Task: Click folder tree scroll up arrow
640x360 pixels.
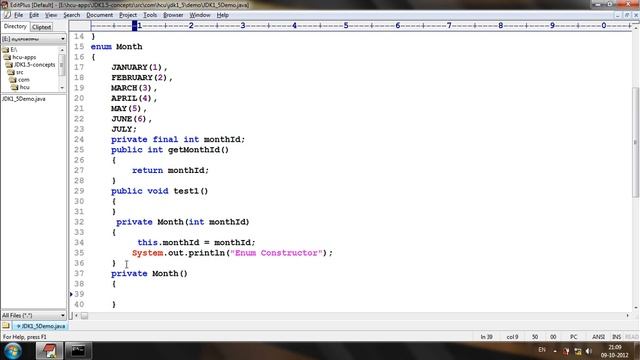Action: [62, 50]
